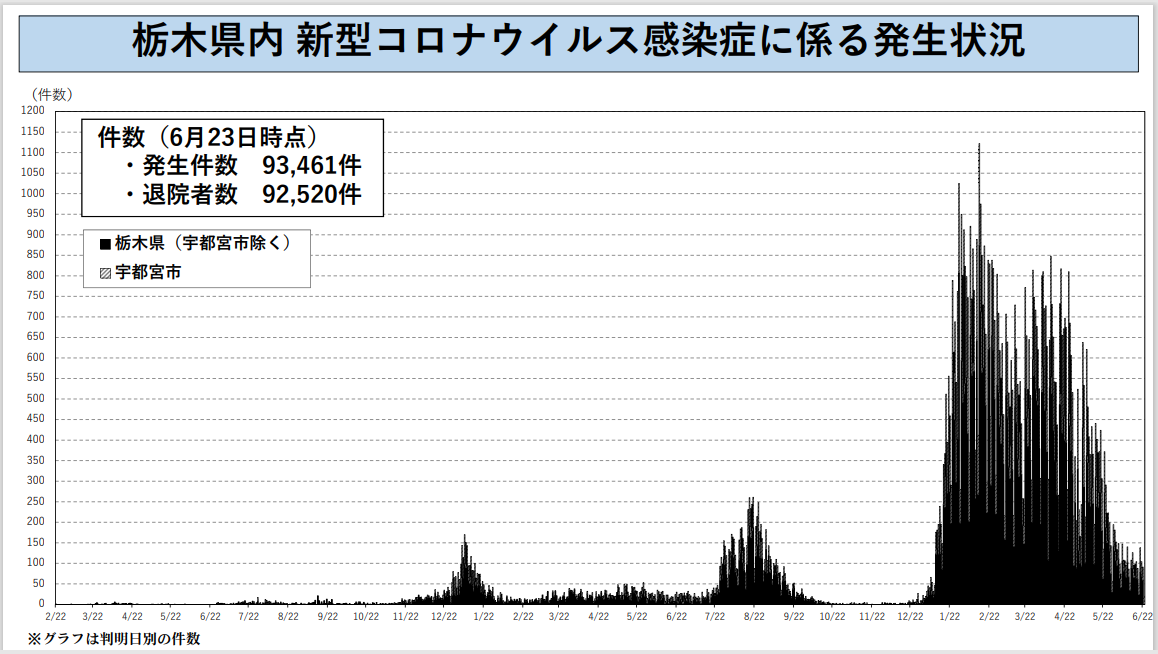Click the rightmost 6/22 x-axis date label
The image size is (1158, 654).
(1142, 617)
